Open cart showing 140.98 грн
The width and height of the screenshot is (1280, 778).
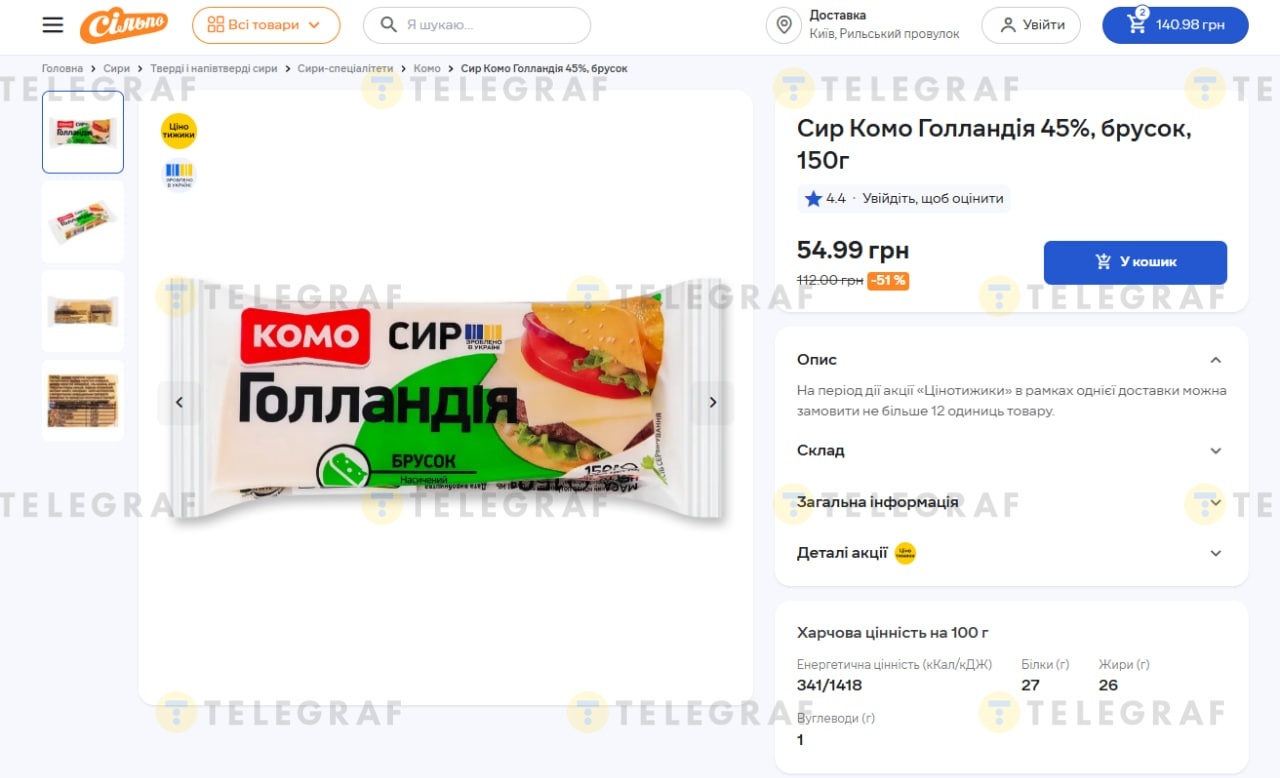tap(1175, 25)
